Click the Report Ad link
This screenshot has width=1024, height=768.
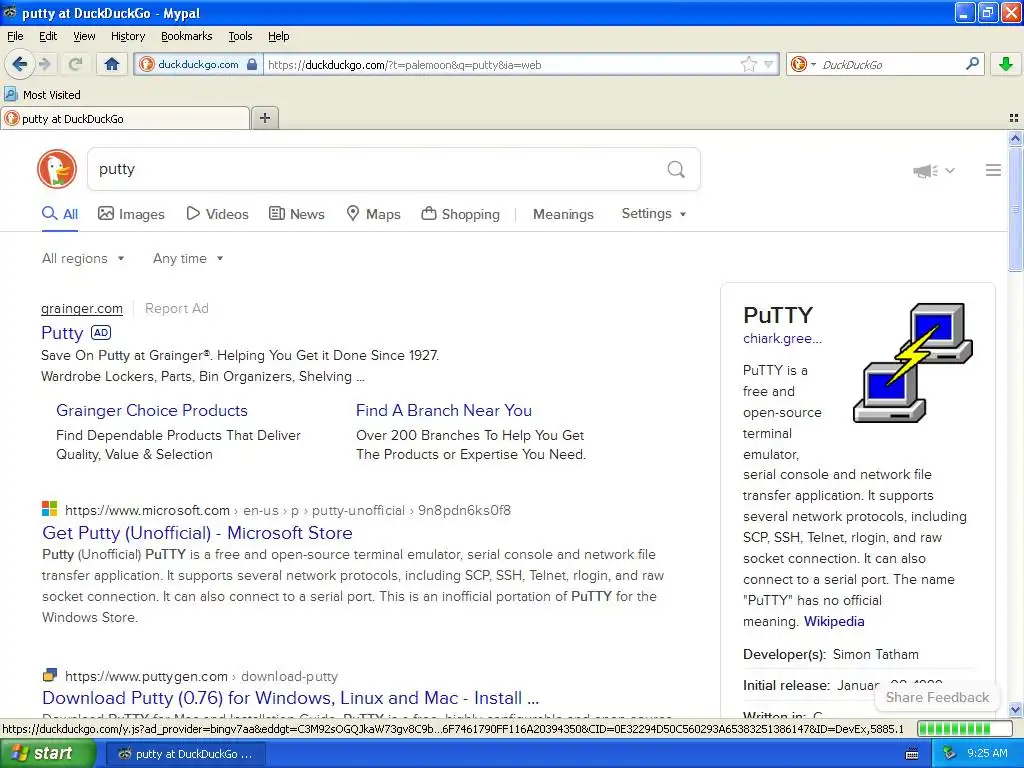[176, 308]
